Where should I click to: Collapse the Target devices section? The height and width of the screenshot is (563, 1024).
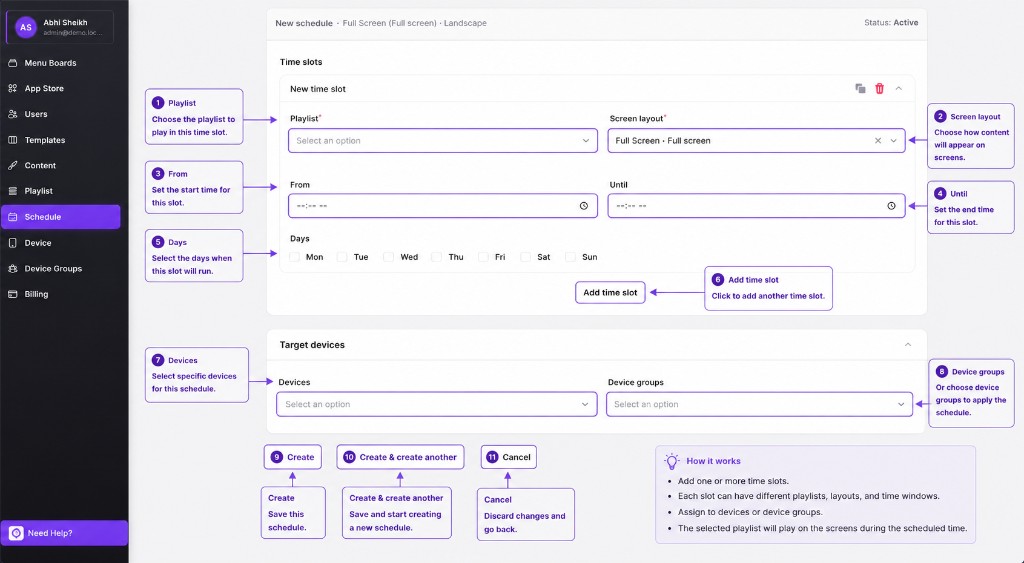point(908,344)
